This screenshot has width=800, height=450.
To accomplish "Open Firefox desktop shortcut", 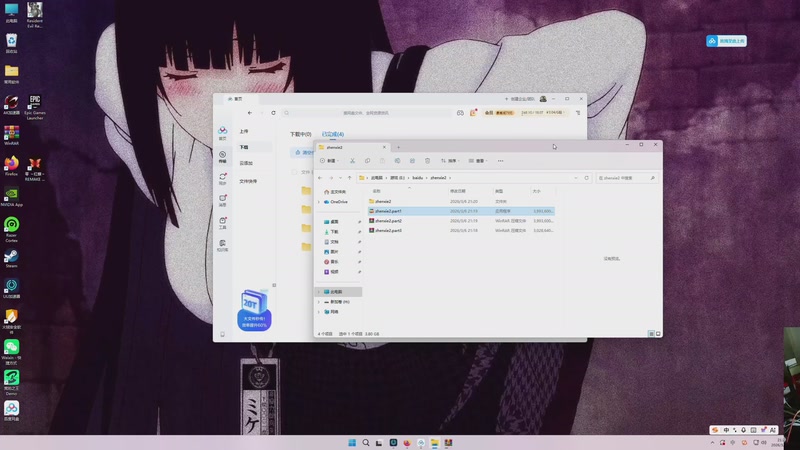I will pos(11,166).
